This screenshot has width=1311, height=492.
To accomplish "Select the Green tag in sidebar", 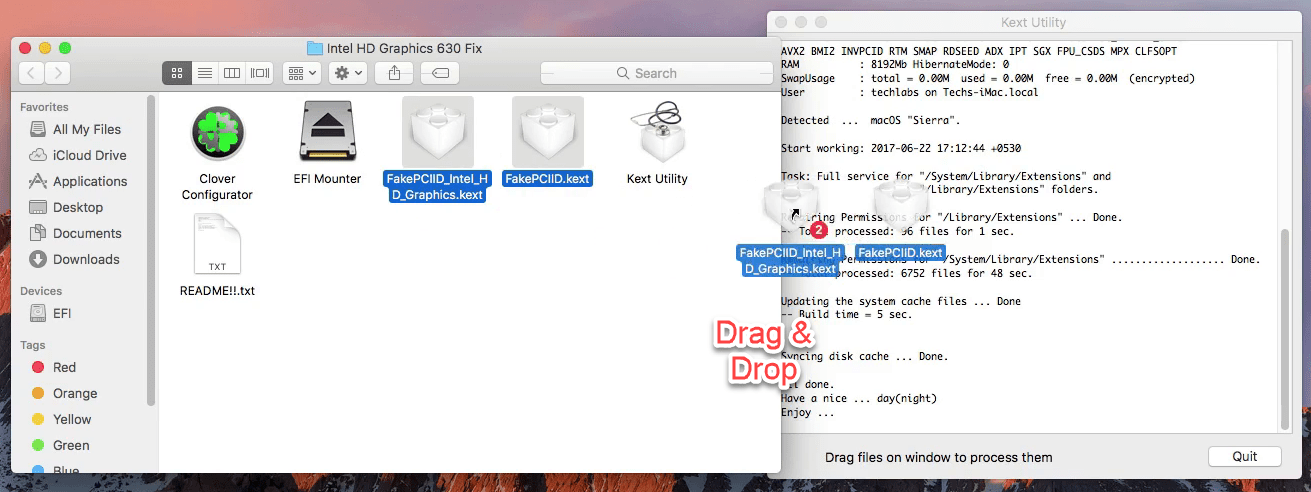I will click(x=59, y=445).
